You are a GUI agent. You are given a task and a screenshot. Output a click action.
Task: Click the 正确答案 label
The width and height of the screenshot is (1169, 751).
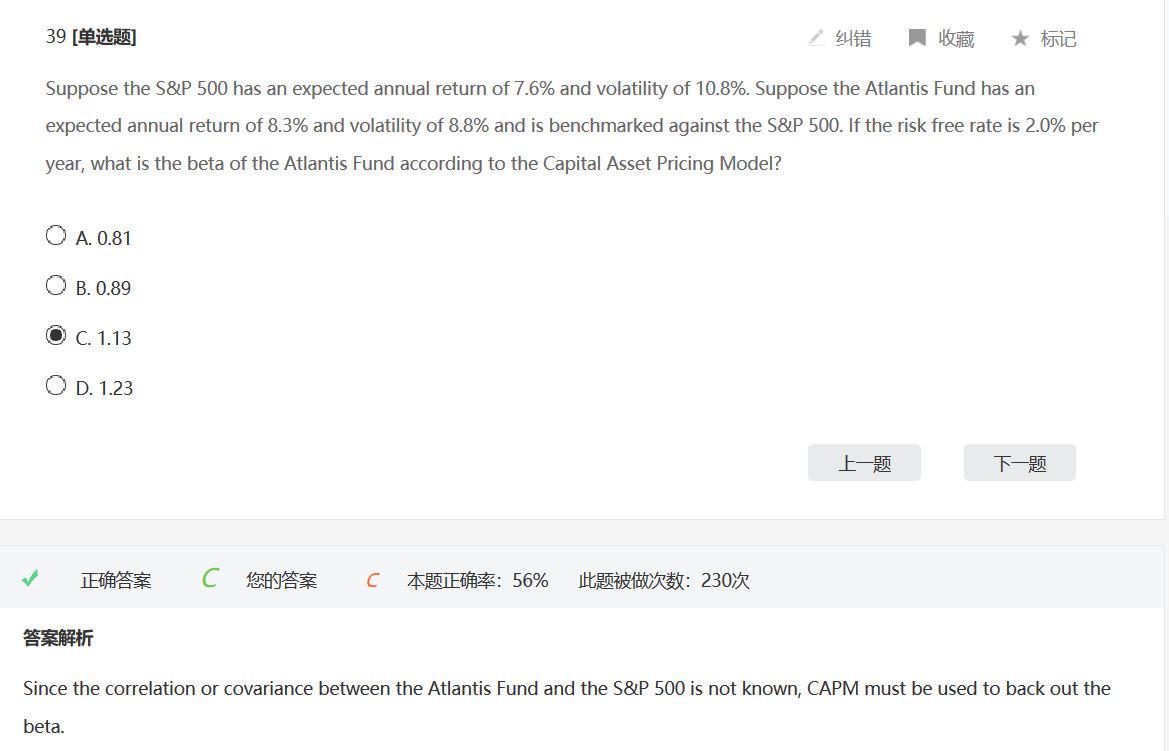point(116,581)
